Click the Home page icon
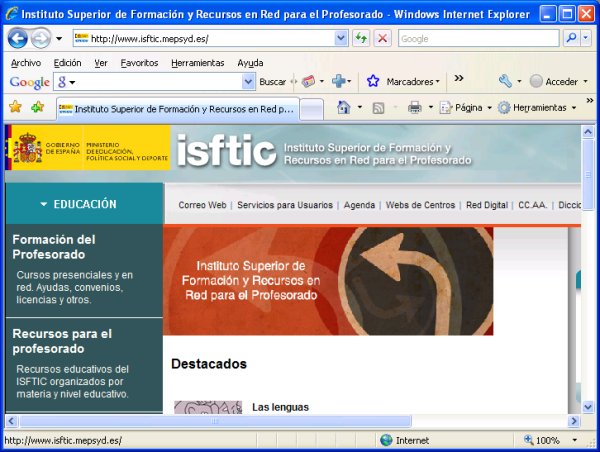Image resolution: width=600 pixels, height=452 pixels. coord(343,107)
